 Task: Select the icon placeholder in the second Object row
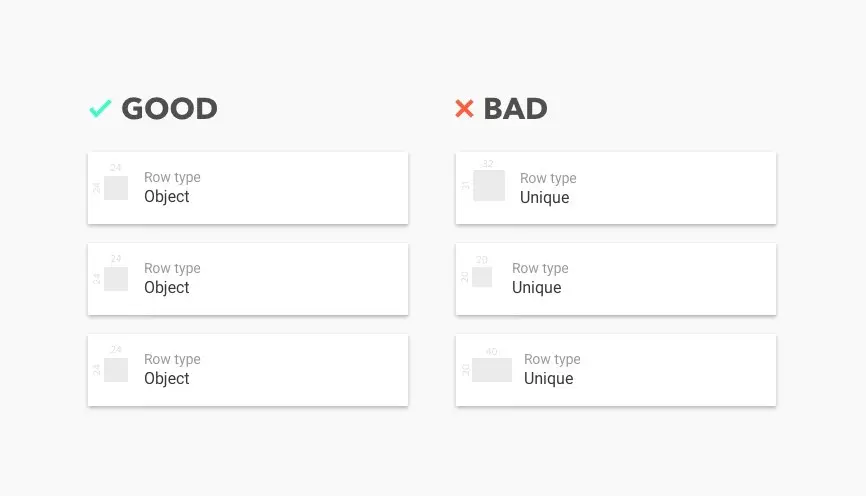pyautogui.click(x=116, y=279)
